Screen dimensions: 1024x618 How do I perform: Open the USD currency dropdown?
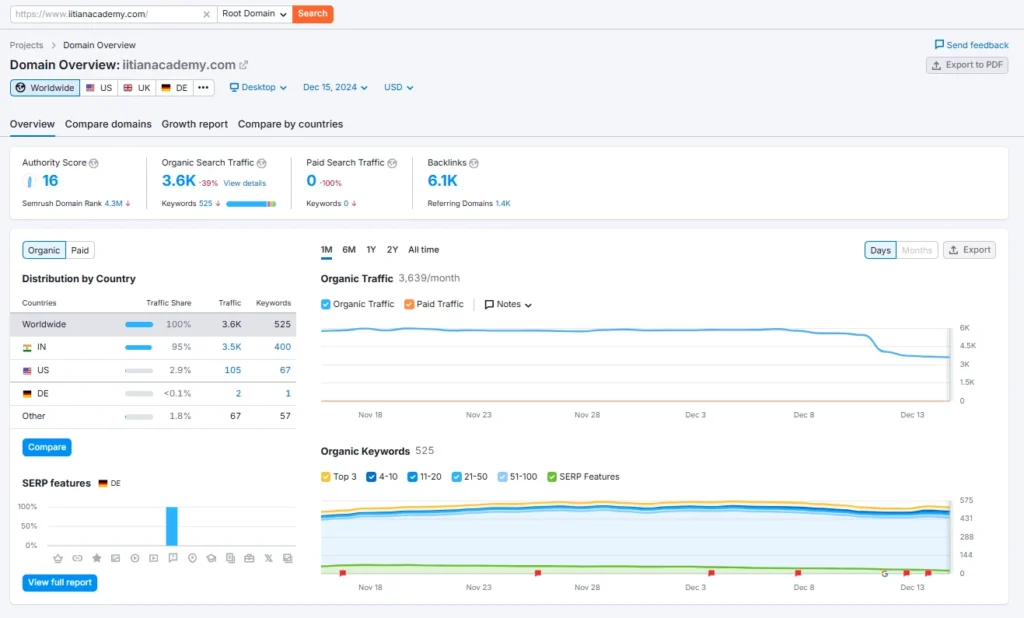click(x=398, y=88)
